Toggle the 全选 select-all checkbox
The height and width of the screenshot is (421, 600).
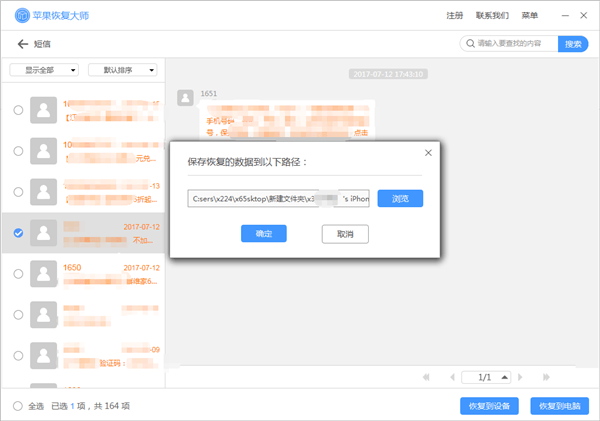pos(18,406)
